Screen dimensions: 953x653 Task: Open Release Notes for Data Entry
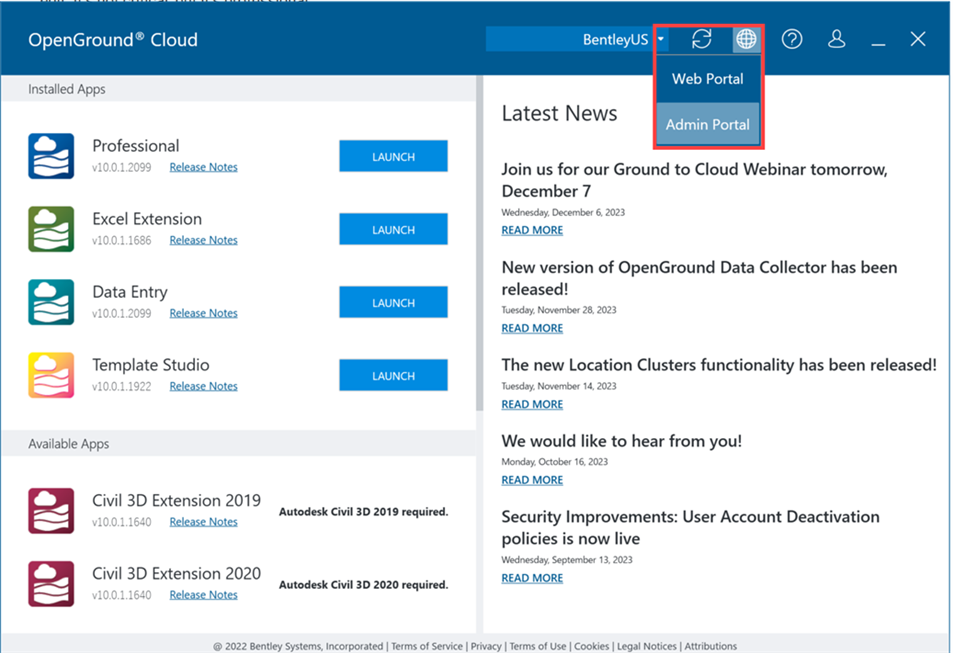(x=203, y=313)
